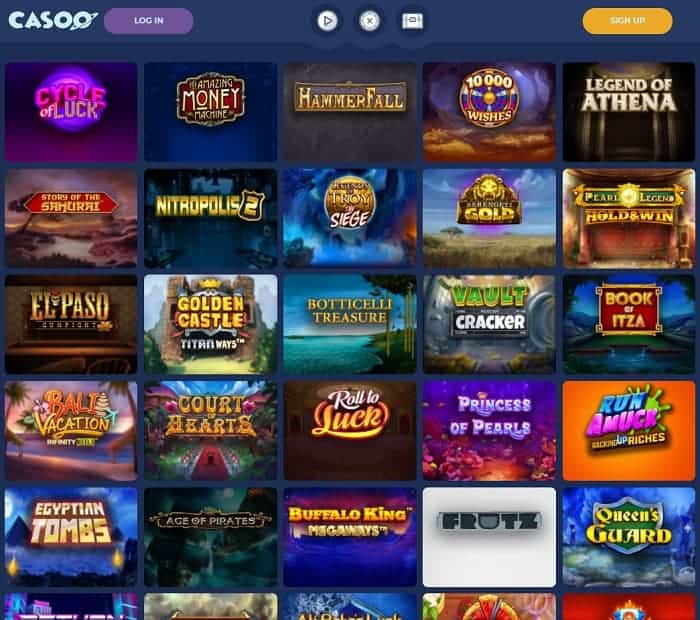700x620 pixels.
Task: Click the Casoo logo
Action: 53,21
